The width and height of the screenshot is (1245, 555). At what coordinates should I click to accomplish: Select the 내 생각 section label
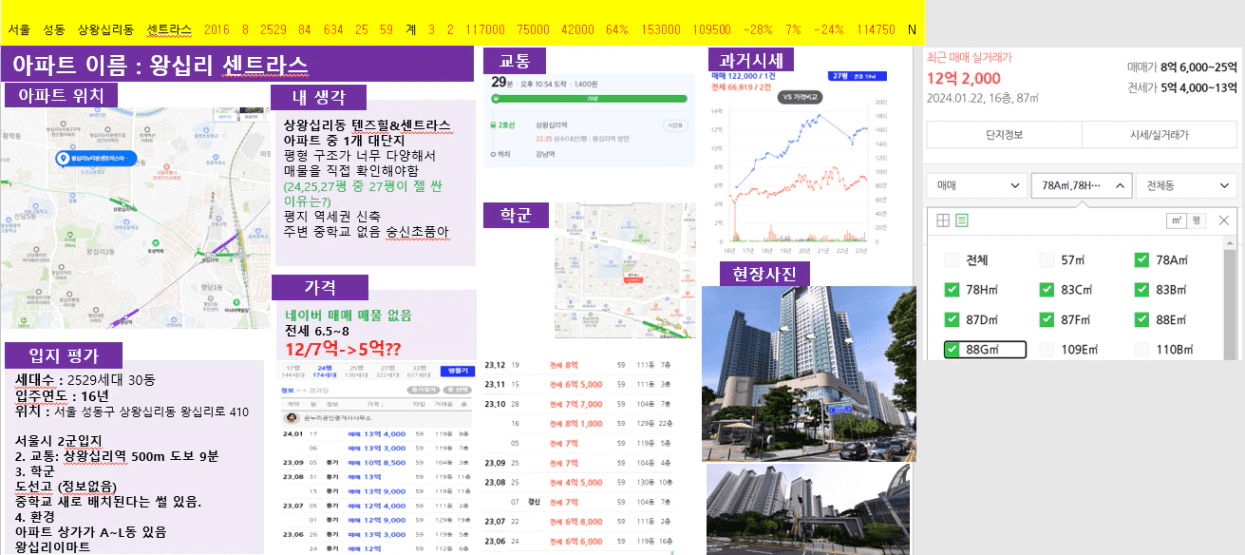(x=319, y=97)
